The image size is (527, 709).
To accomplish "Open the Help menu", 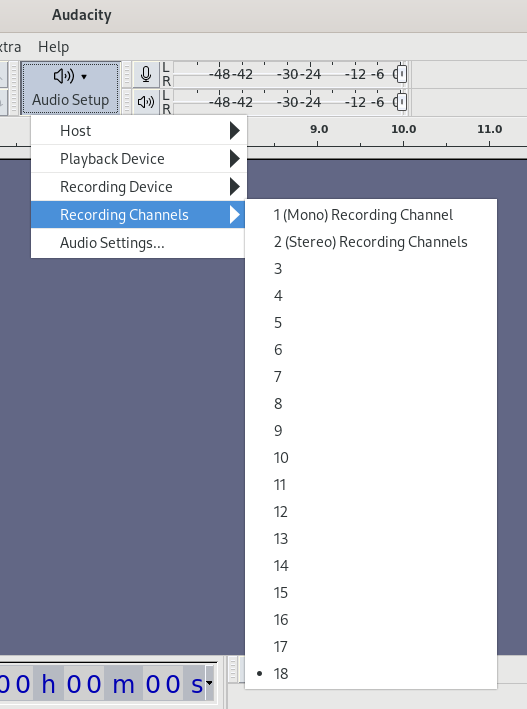I will 53,47.
